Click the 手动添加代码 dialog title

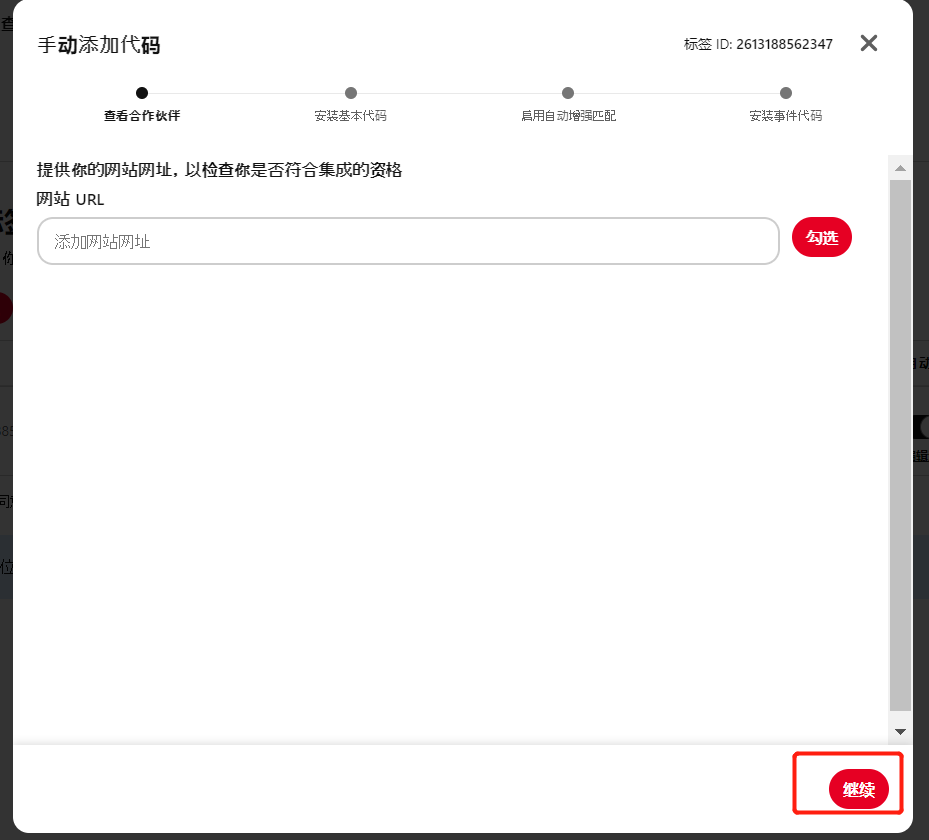(98, 45)
